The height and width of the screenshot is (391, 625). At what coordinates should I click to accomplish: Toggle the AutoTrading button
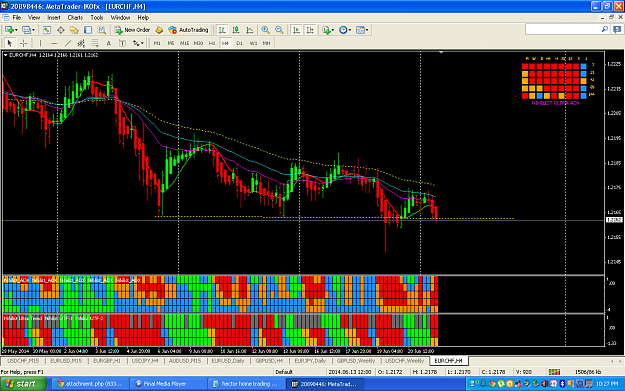(188, 30)
